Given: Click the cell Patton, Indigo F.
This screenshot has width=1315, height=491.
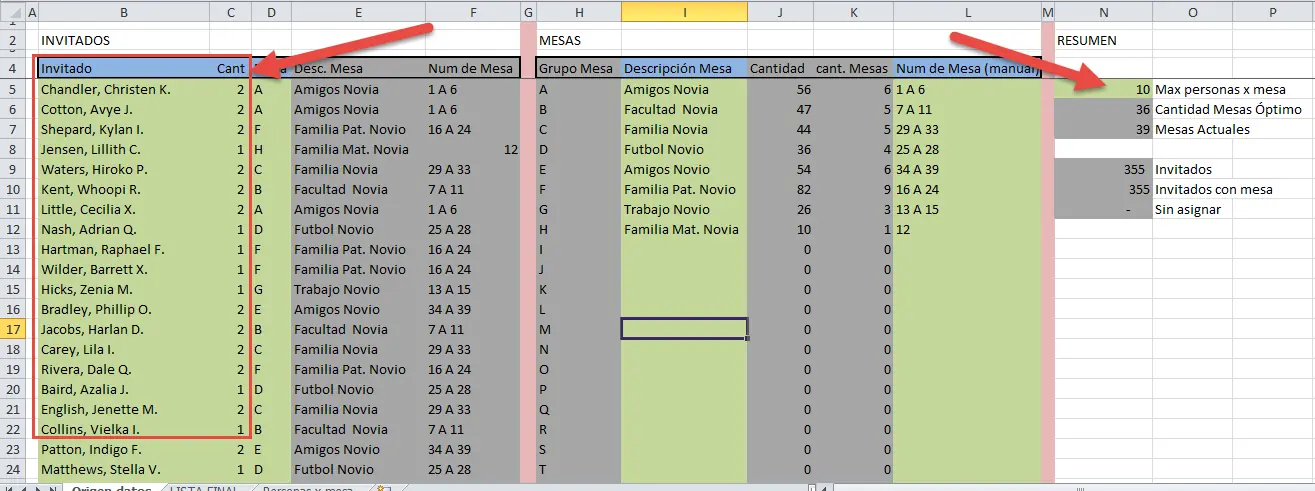Looking at the screenshot, I should coord(124,449).
